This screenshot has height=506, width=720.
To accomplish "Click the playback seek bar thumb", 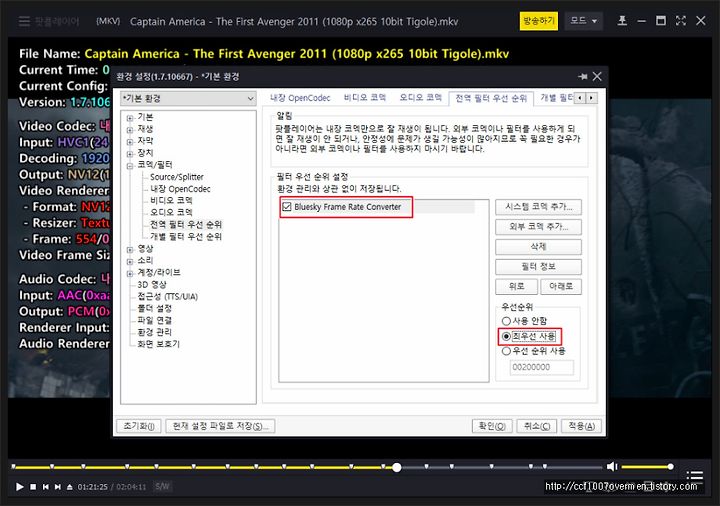I will coord(397,467).
